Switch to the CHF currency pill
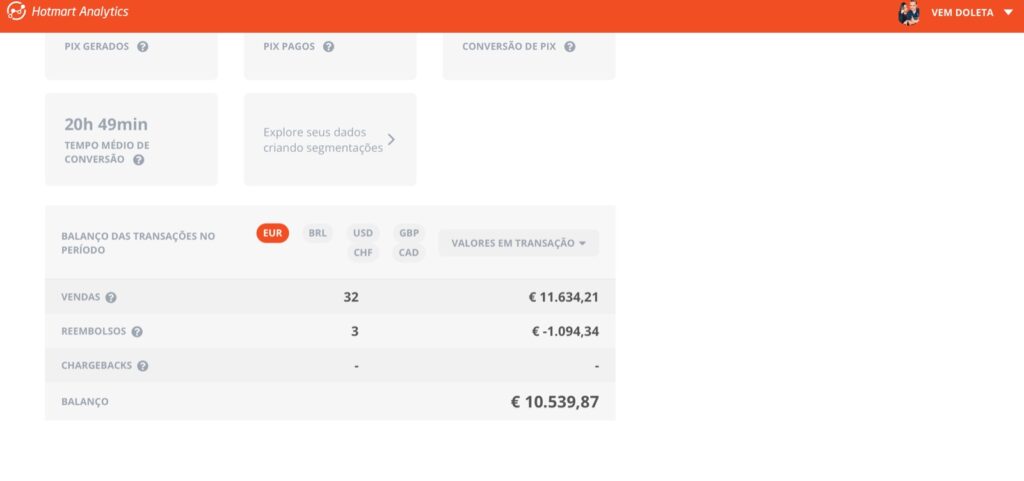 click(363, 253)
